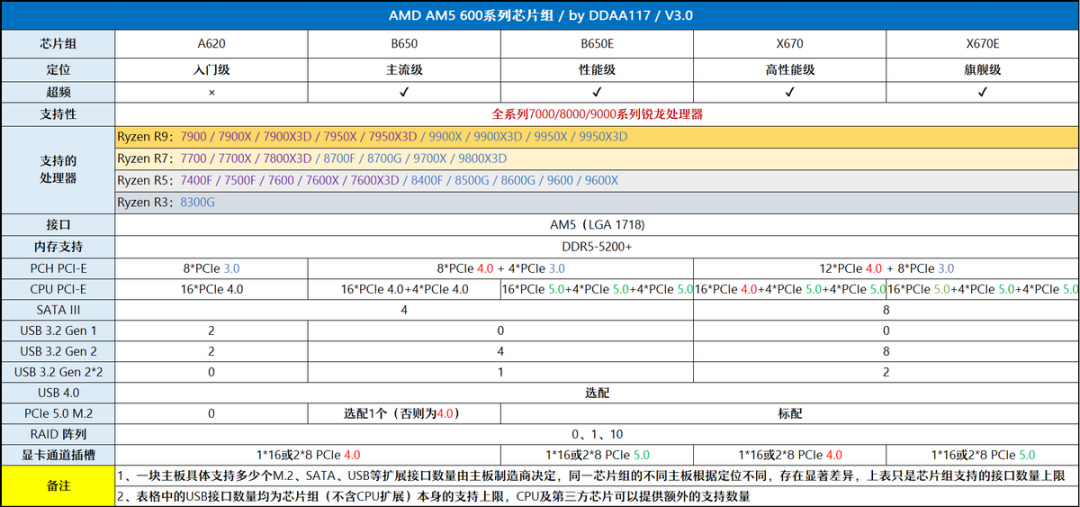Click the '主流级' cell

click(404, 70)
